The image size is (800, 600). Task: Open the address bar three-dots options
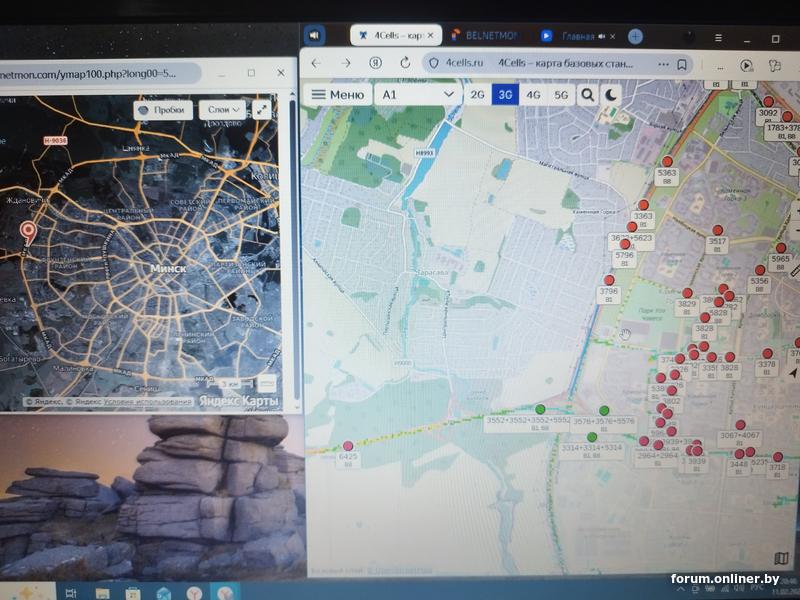coord(663,65)
